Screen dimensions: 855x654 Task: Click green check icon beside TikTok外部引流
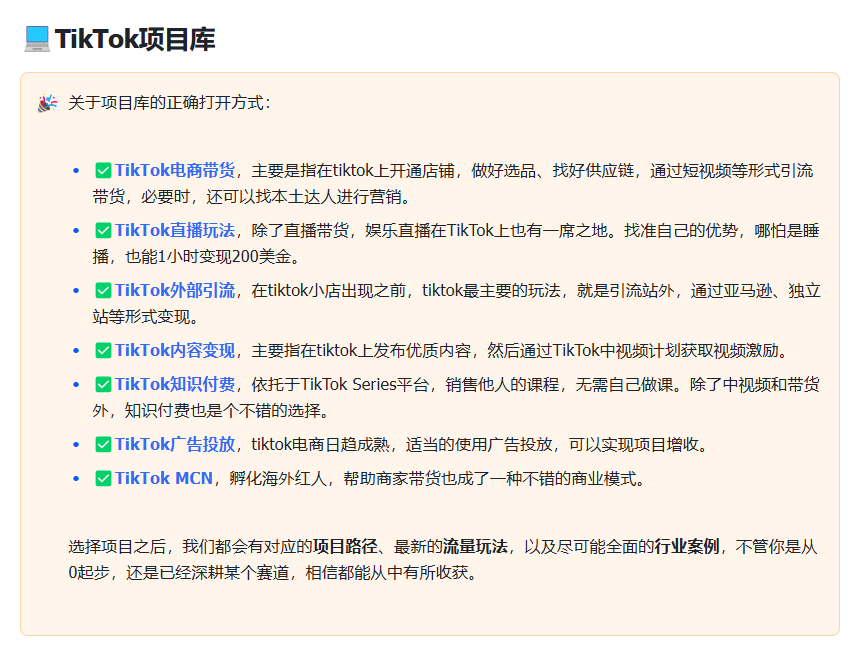point(103,291)
